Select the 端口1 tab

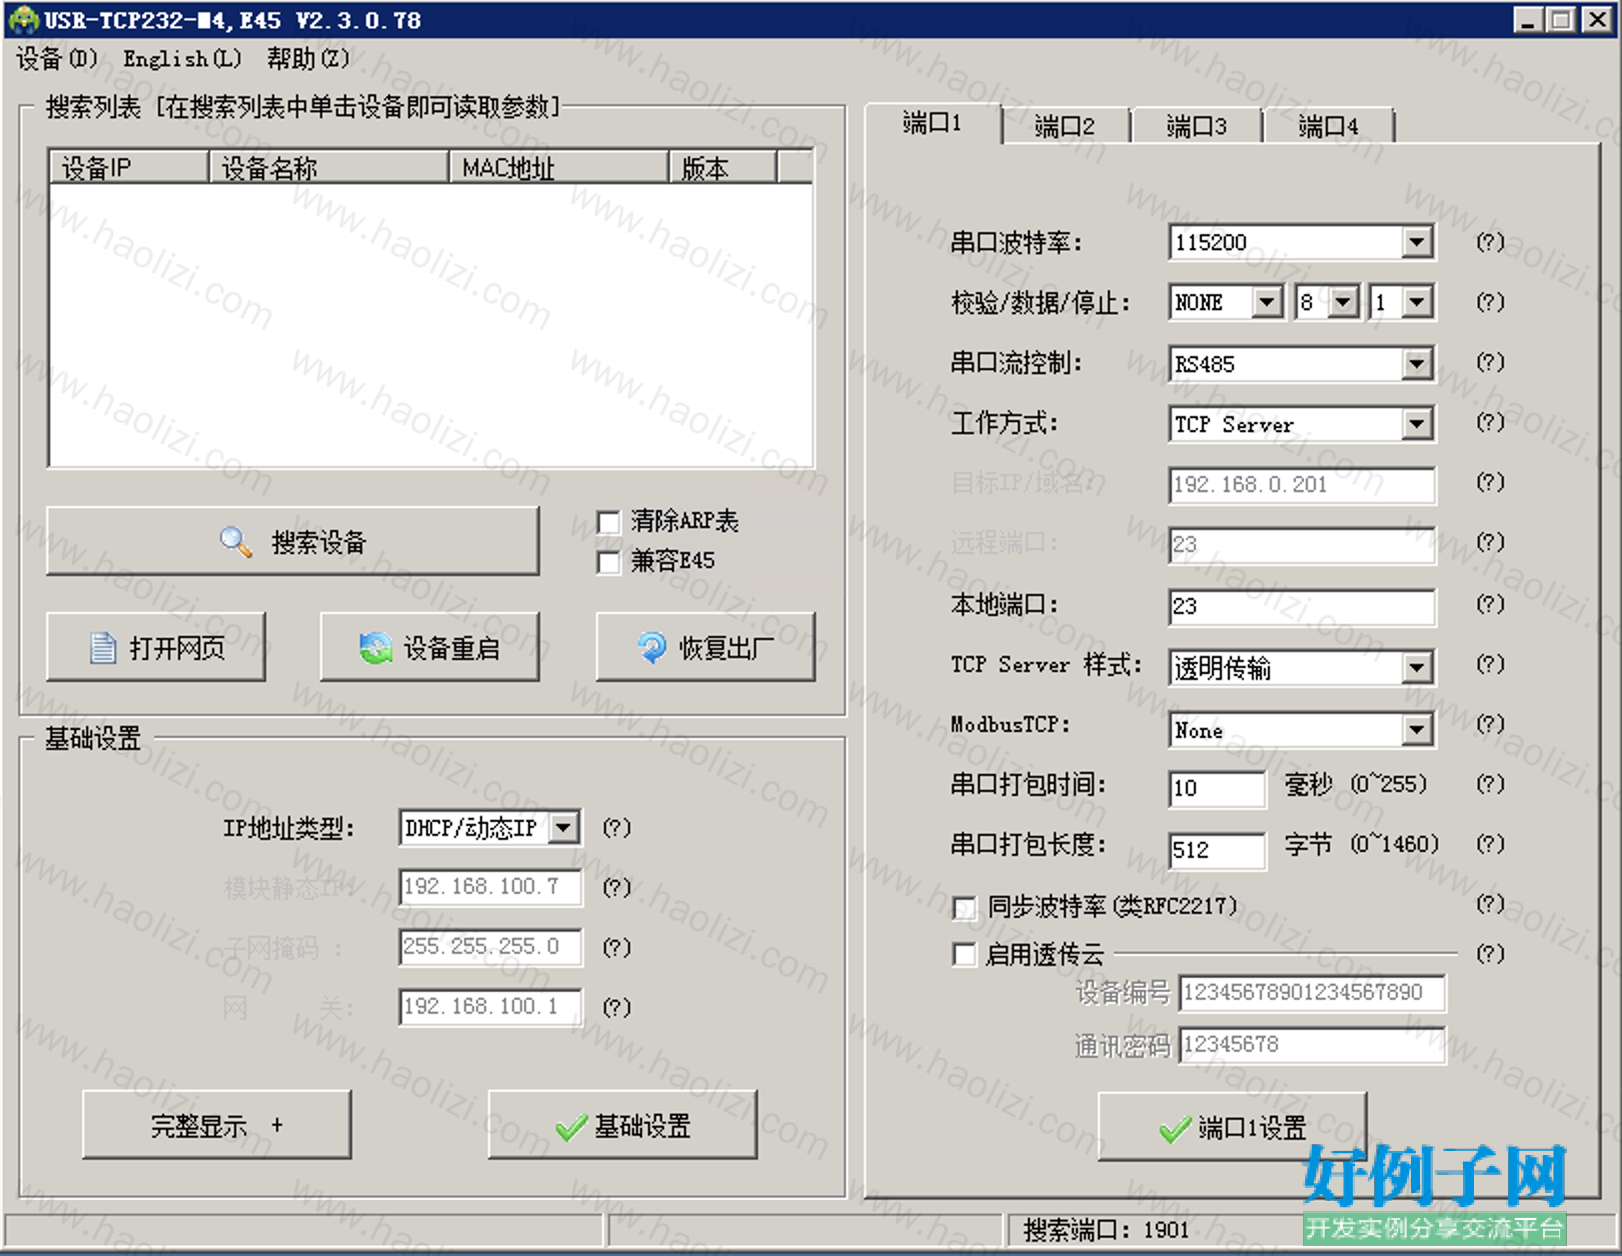pos(933,123)
